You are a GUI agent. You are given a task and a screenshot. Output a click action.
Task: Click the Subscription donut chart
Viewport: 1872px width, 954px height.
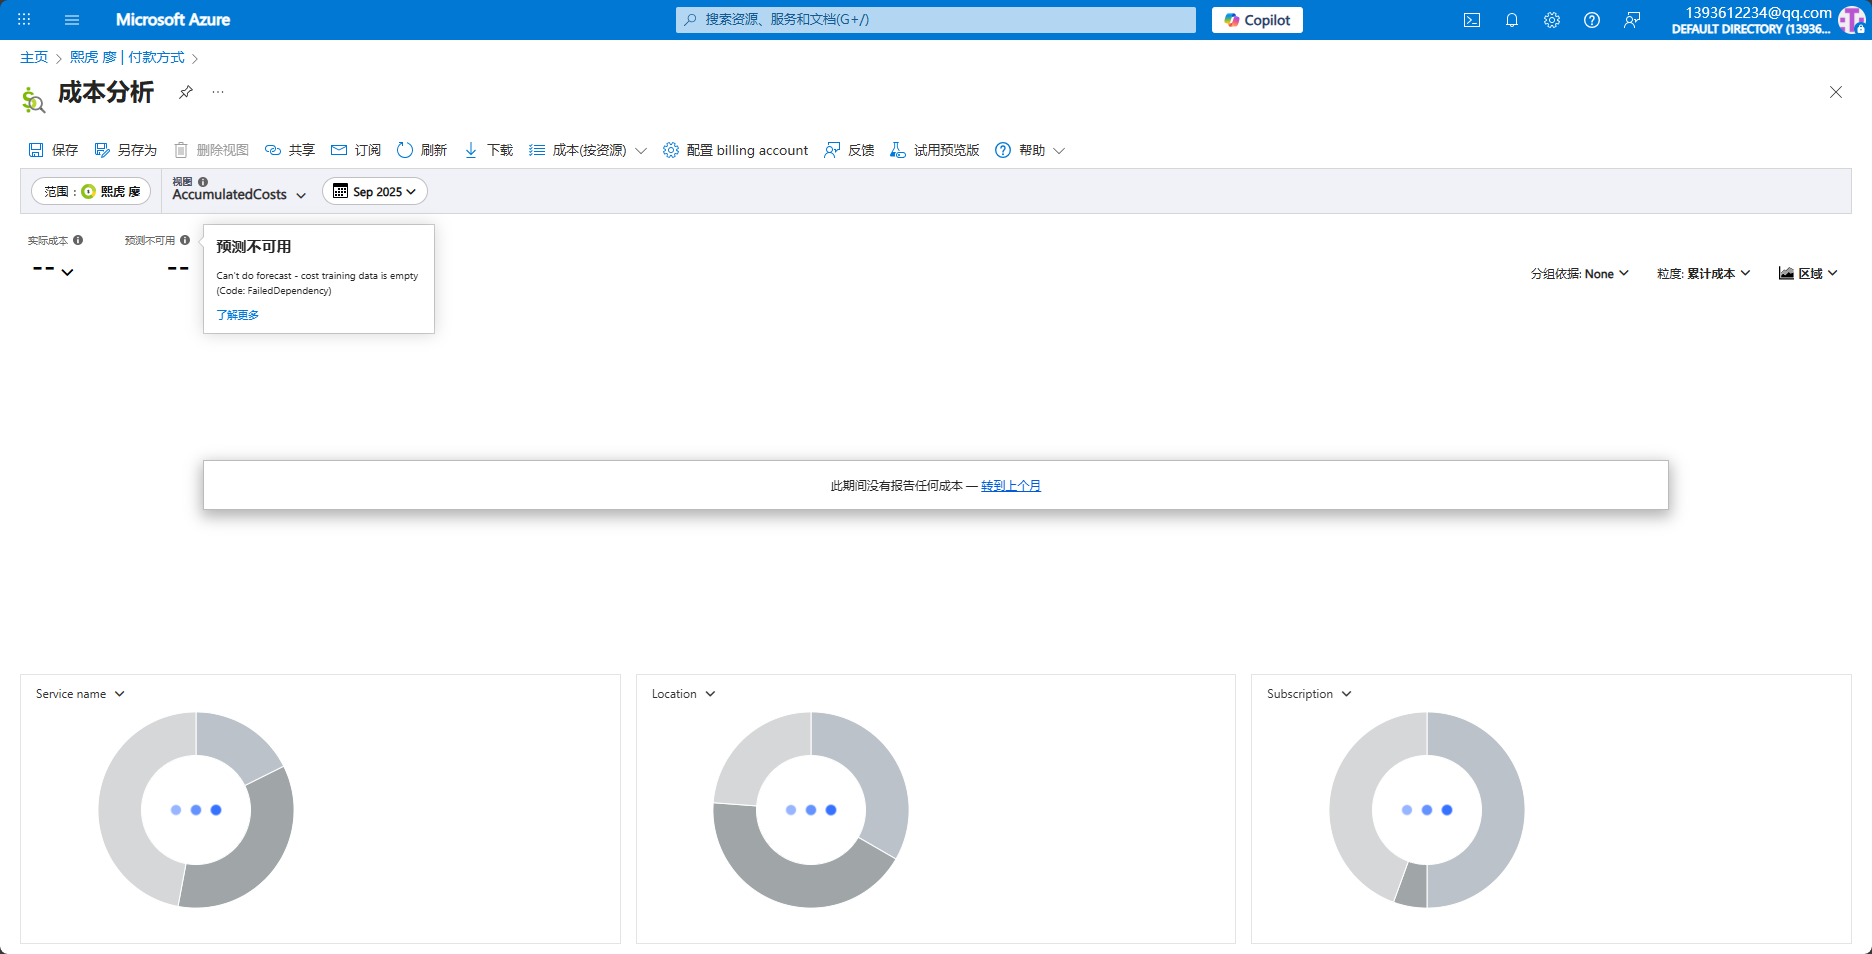(1427, 810)
